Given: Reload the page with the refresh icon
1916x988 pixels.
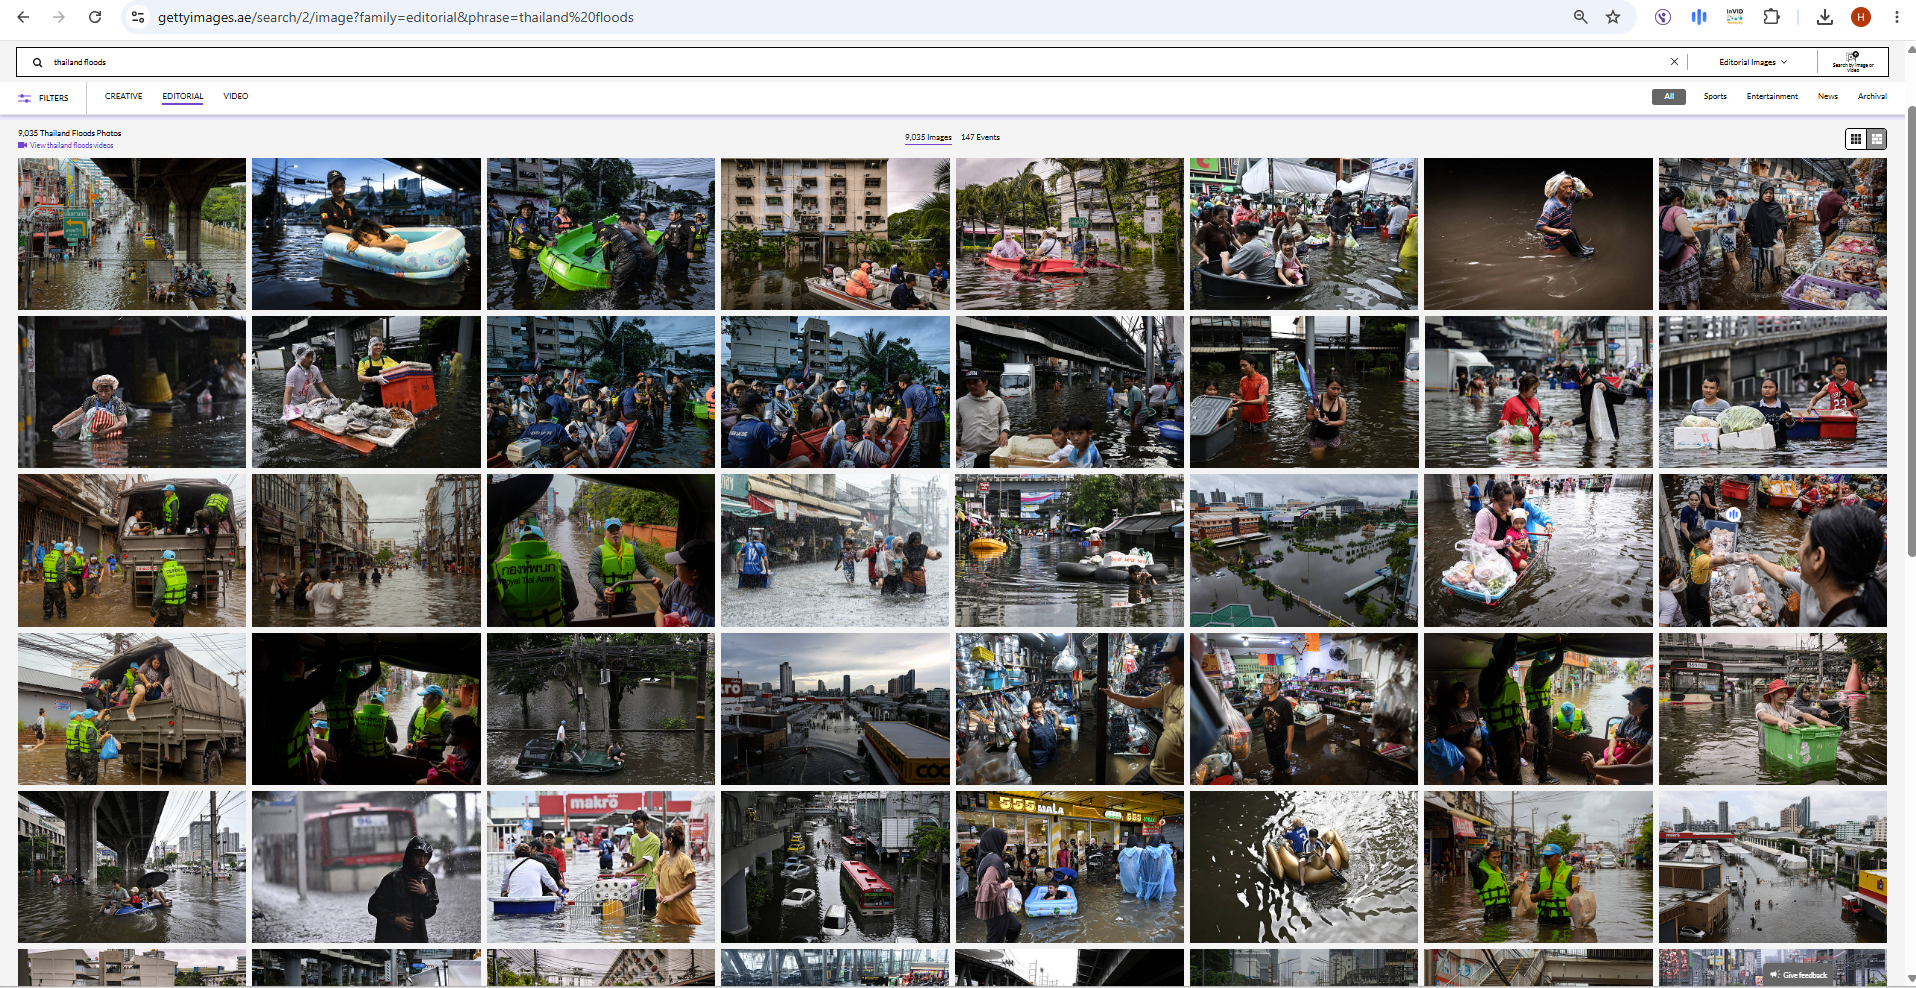Looking at the screenshot, I should tap(95, 17).
